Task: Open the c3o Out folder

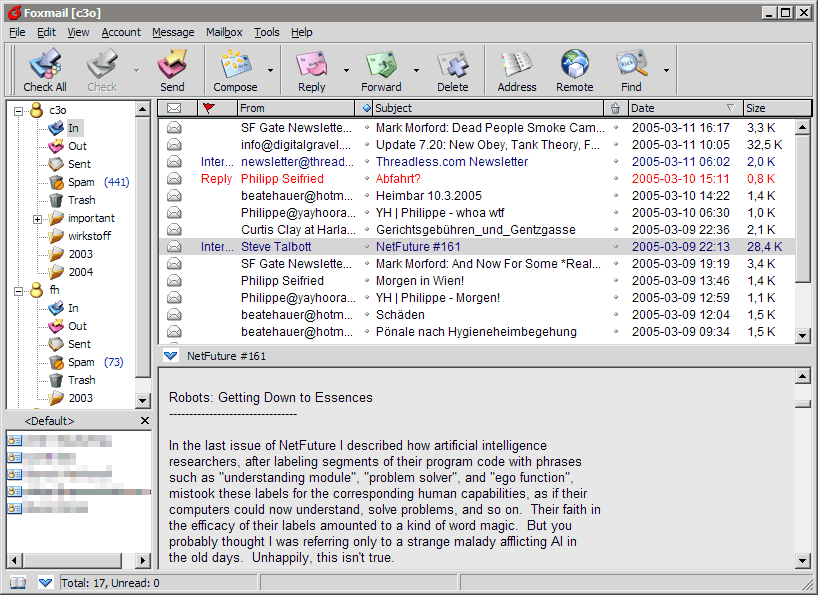Action: tap(77, 146)
